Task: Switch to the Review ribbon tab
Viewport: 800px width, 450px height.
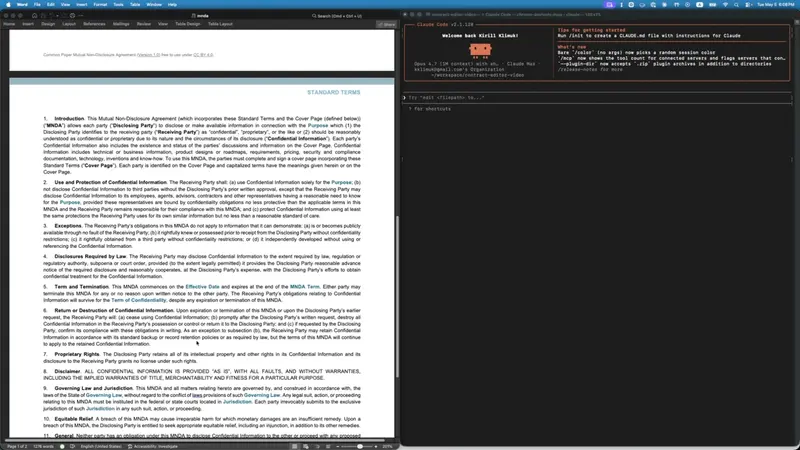Action: point(144,24)
